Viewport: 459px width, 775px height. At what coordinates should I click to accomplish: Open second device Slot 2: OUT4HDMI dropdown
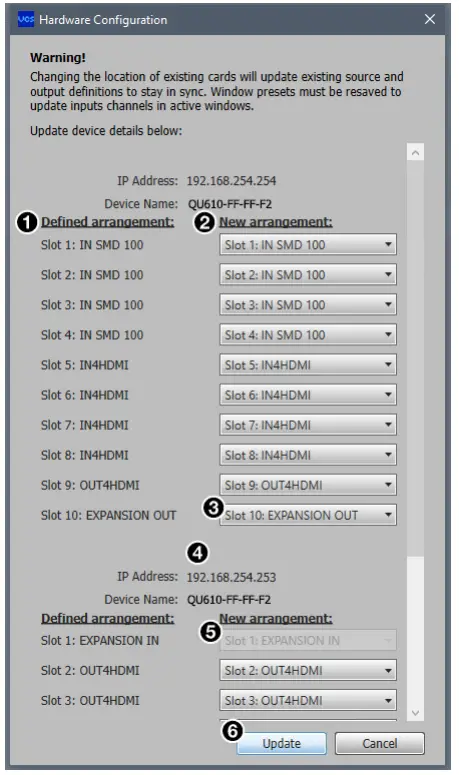tap(308, 670)
